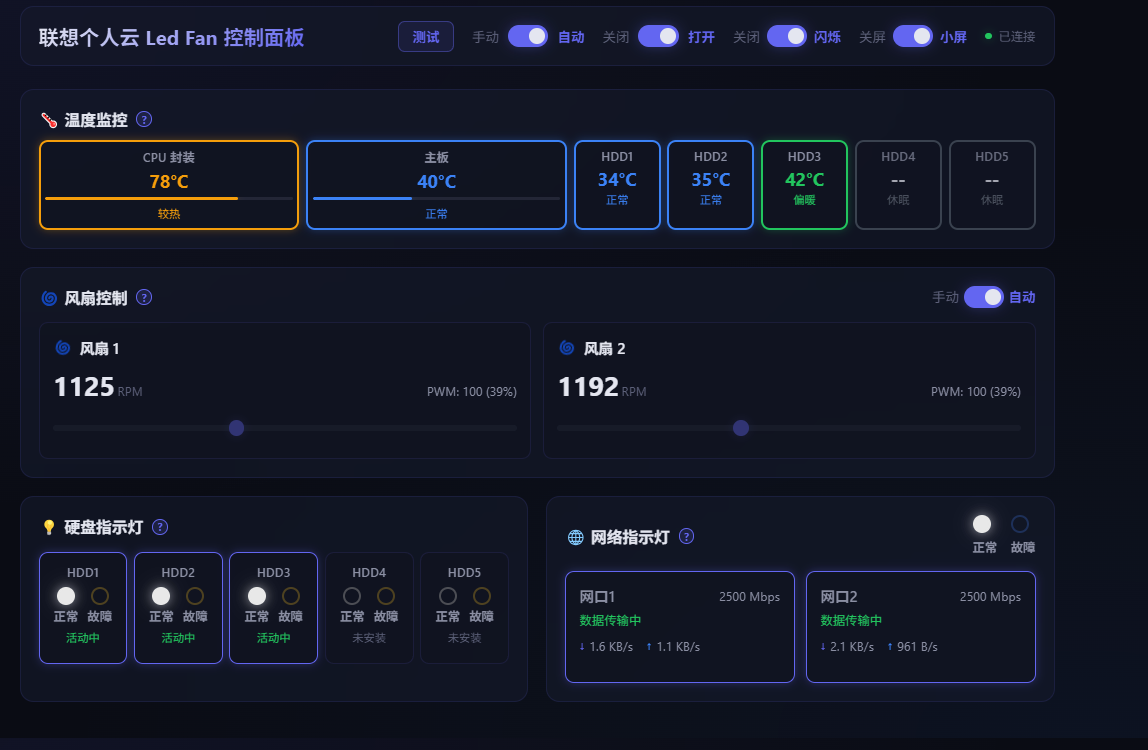Click the 风扇 1 speed slider handle

236,428
